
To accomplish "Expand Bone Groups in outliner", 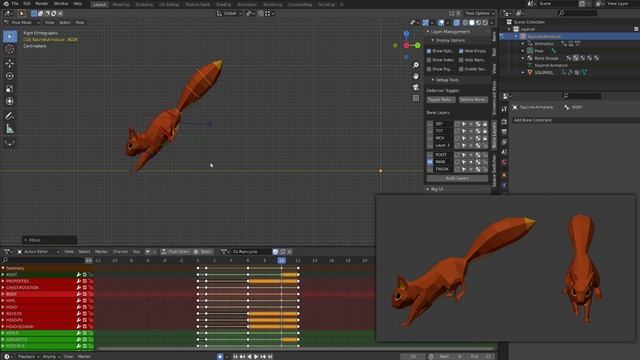I will [523, 58].
